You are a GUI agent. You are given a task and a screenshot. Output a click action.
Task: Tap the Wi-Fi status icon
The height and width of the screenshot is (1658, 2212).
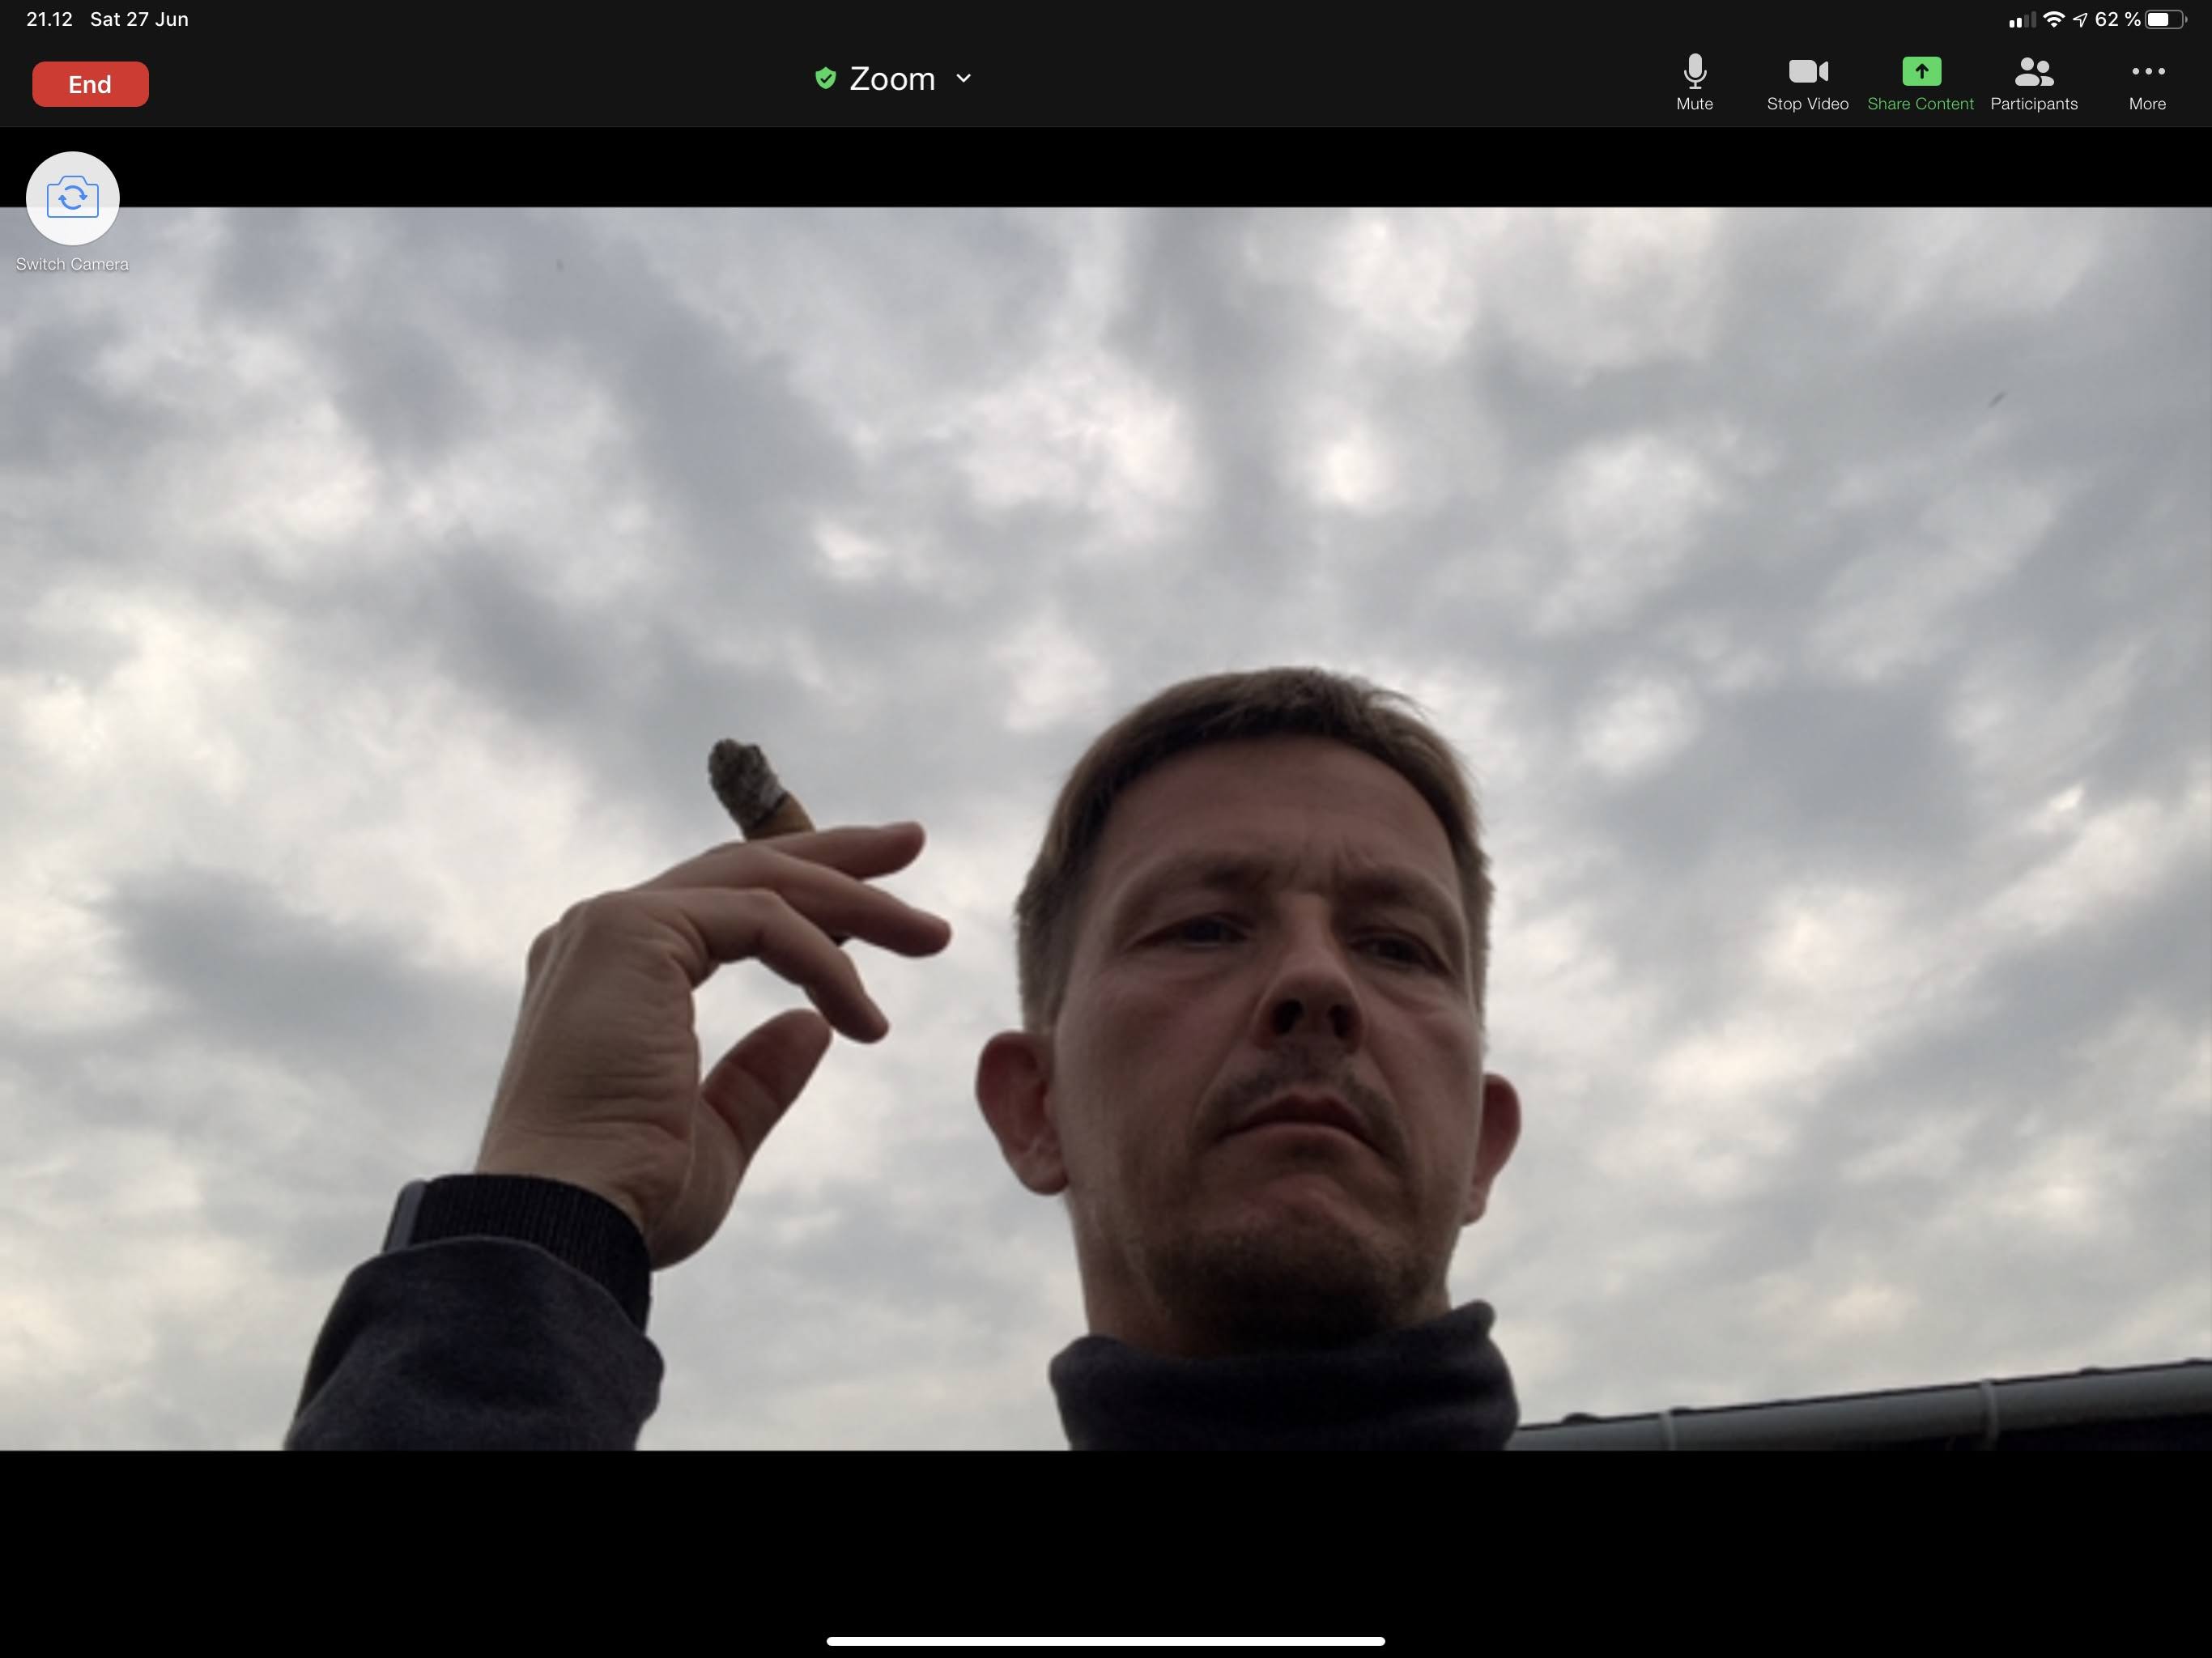click(2053, 19)
